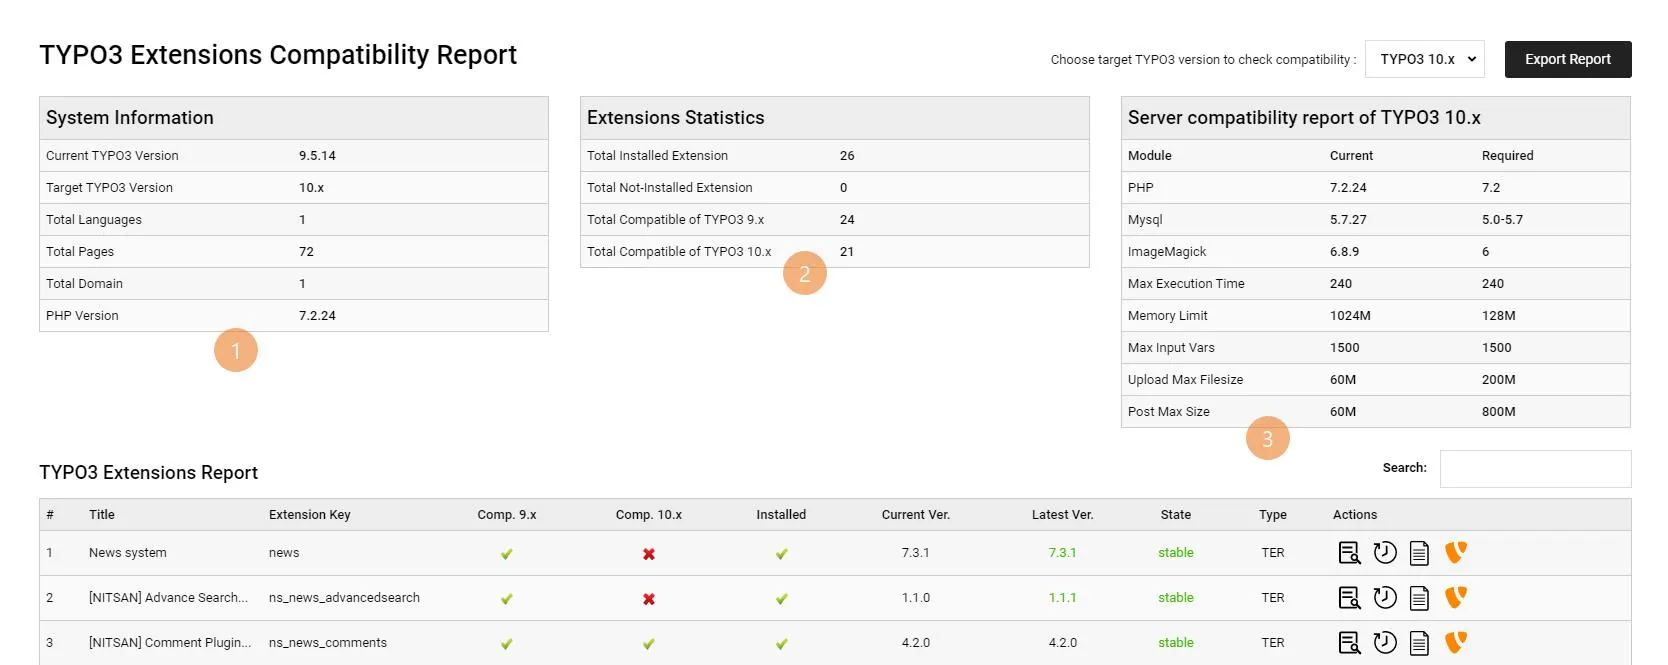The image size is (1668, 665).
Task: Click the Upload Max Filesize required value 200M
Action: [1499, 380]
